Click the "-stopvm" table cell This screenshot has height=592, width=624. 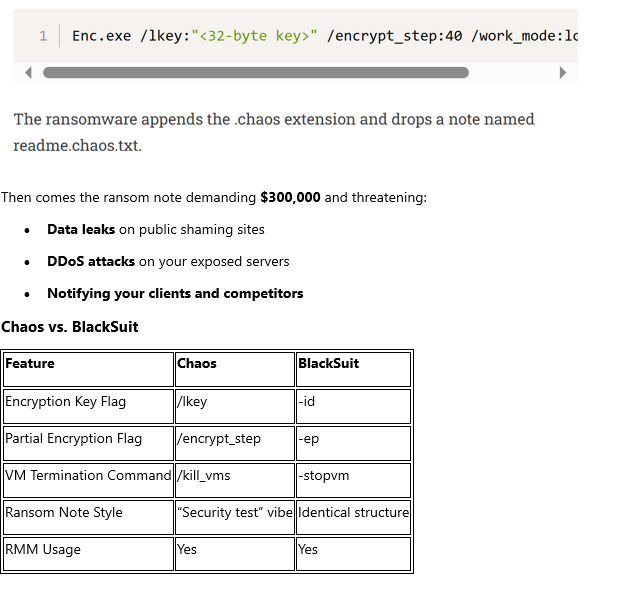(353, 480)
